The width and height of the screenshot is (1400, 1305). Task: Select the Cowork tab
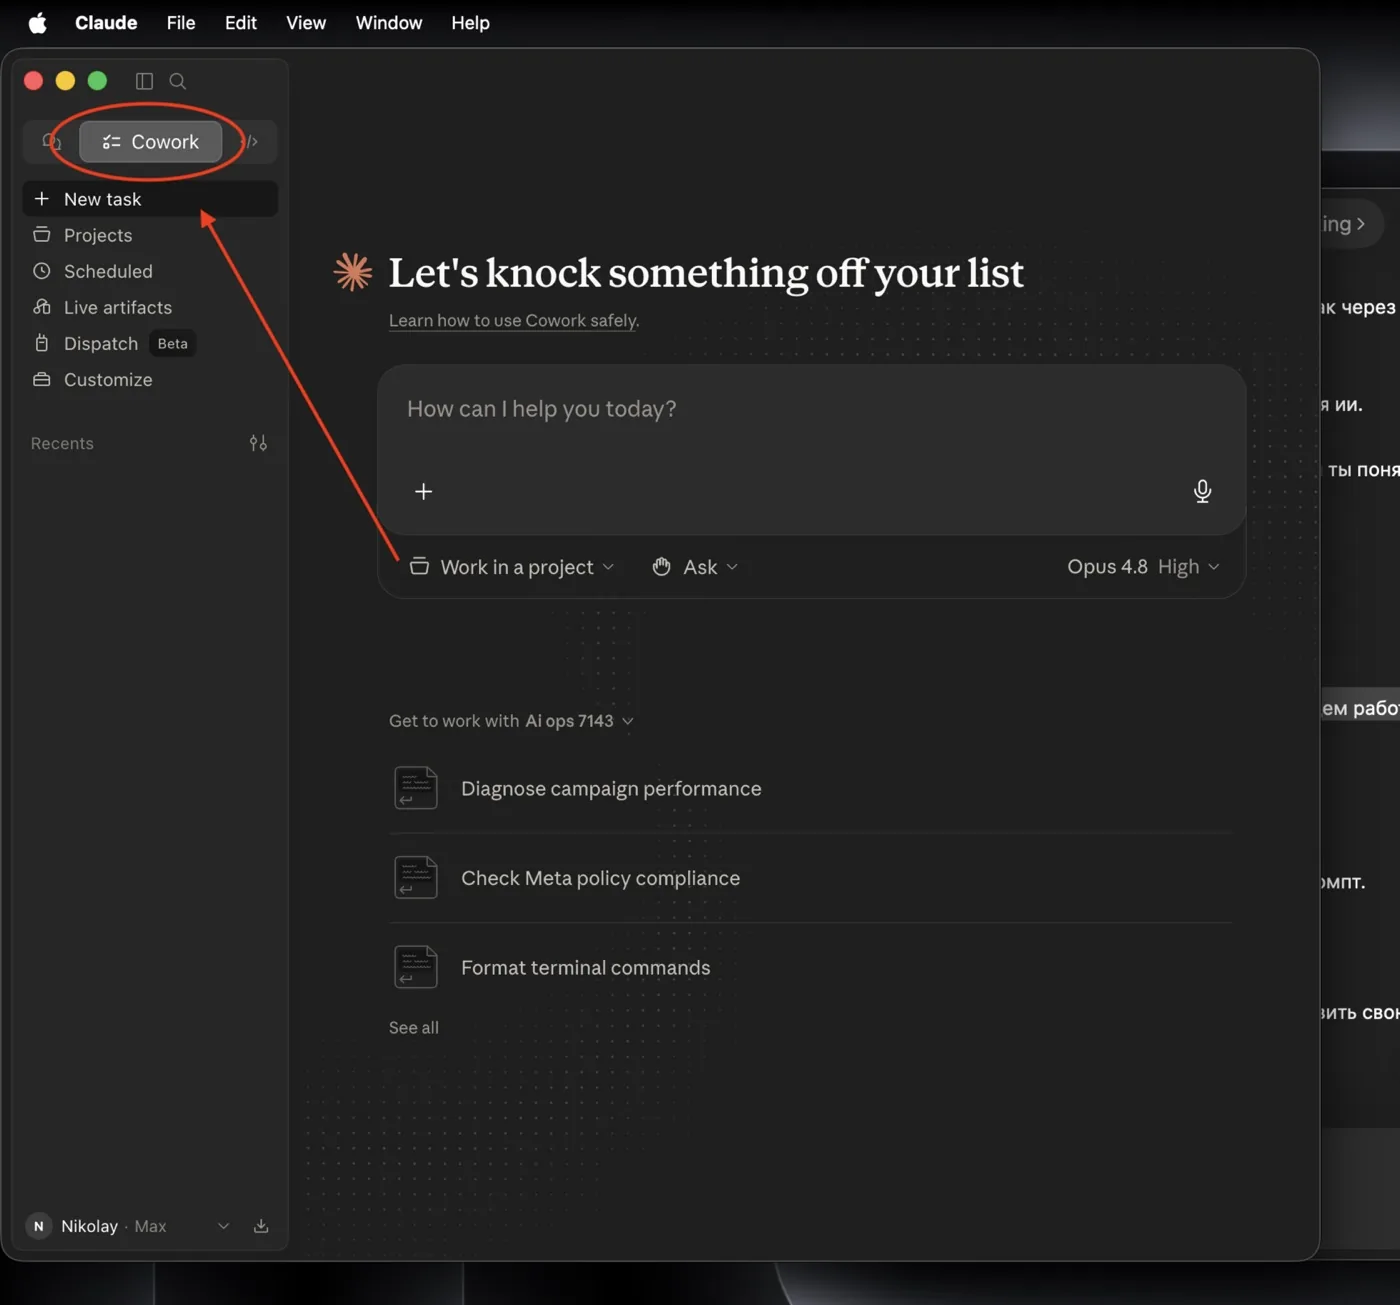coord(150,141)
